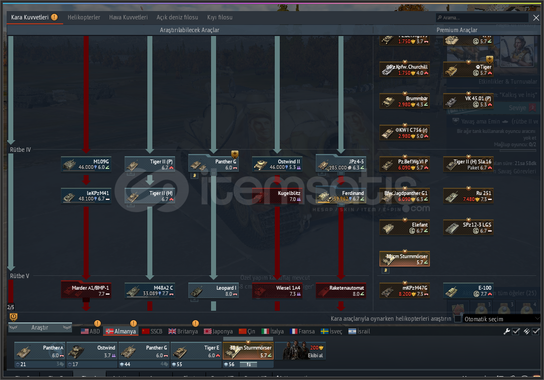The width and height of the screenshot is (544, 380).
Task: Click the Araştır research button
Action: tap(40, 328)
